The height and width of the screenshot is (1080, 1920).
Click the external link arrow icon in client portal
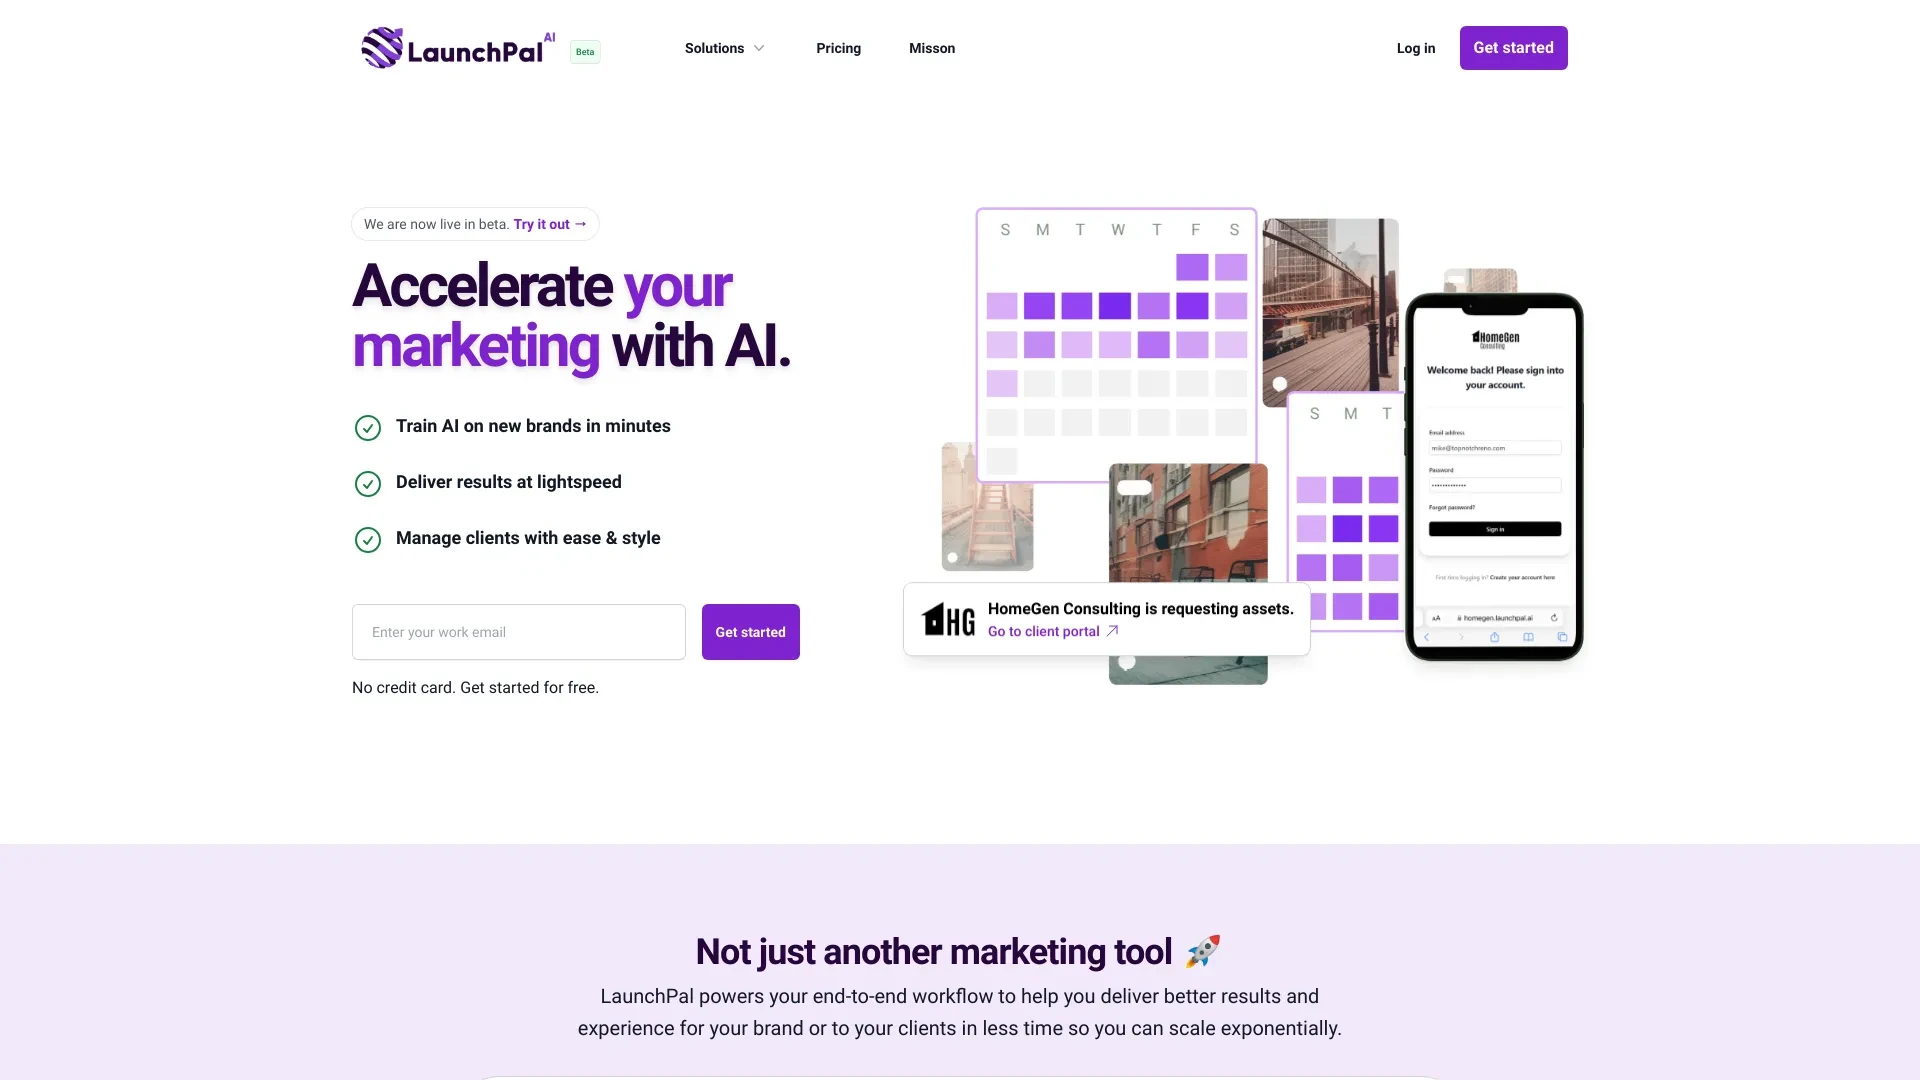coord(1112,630)
